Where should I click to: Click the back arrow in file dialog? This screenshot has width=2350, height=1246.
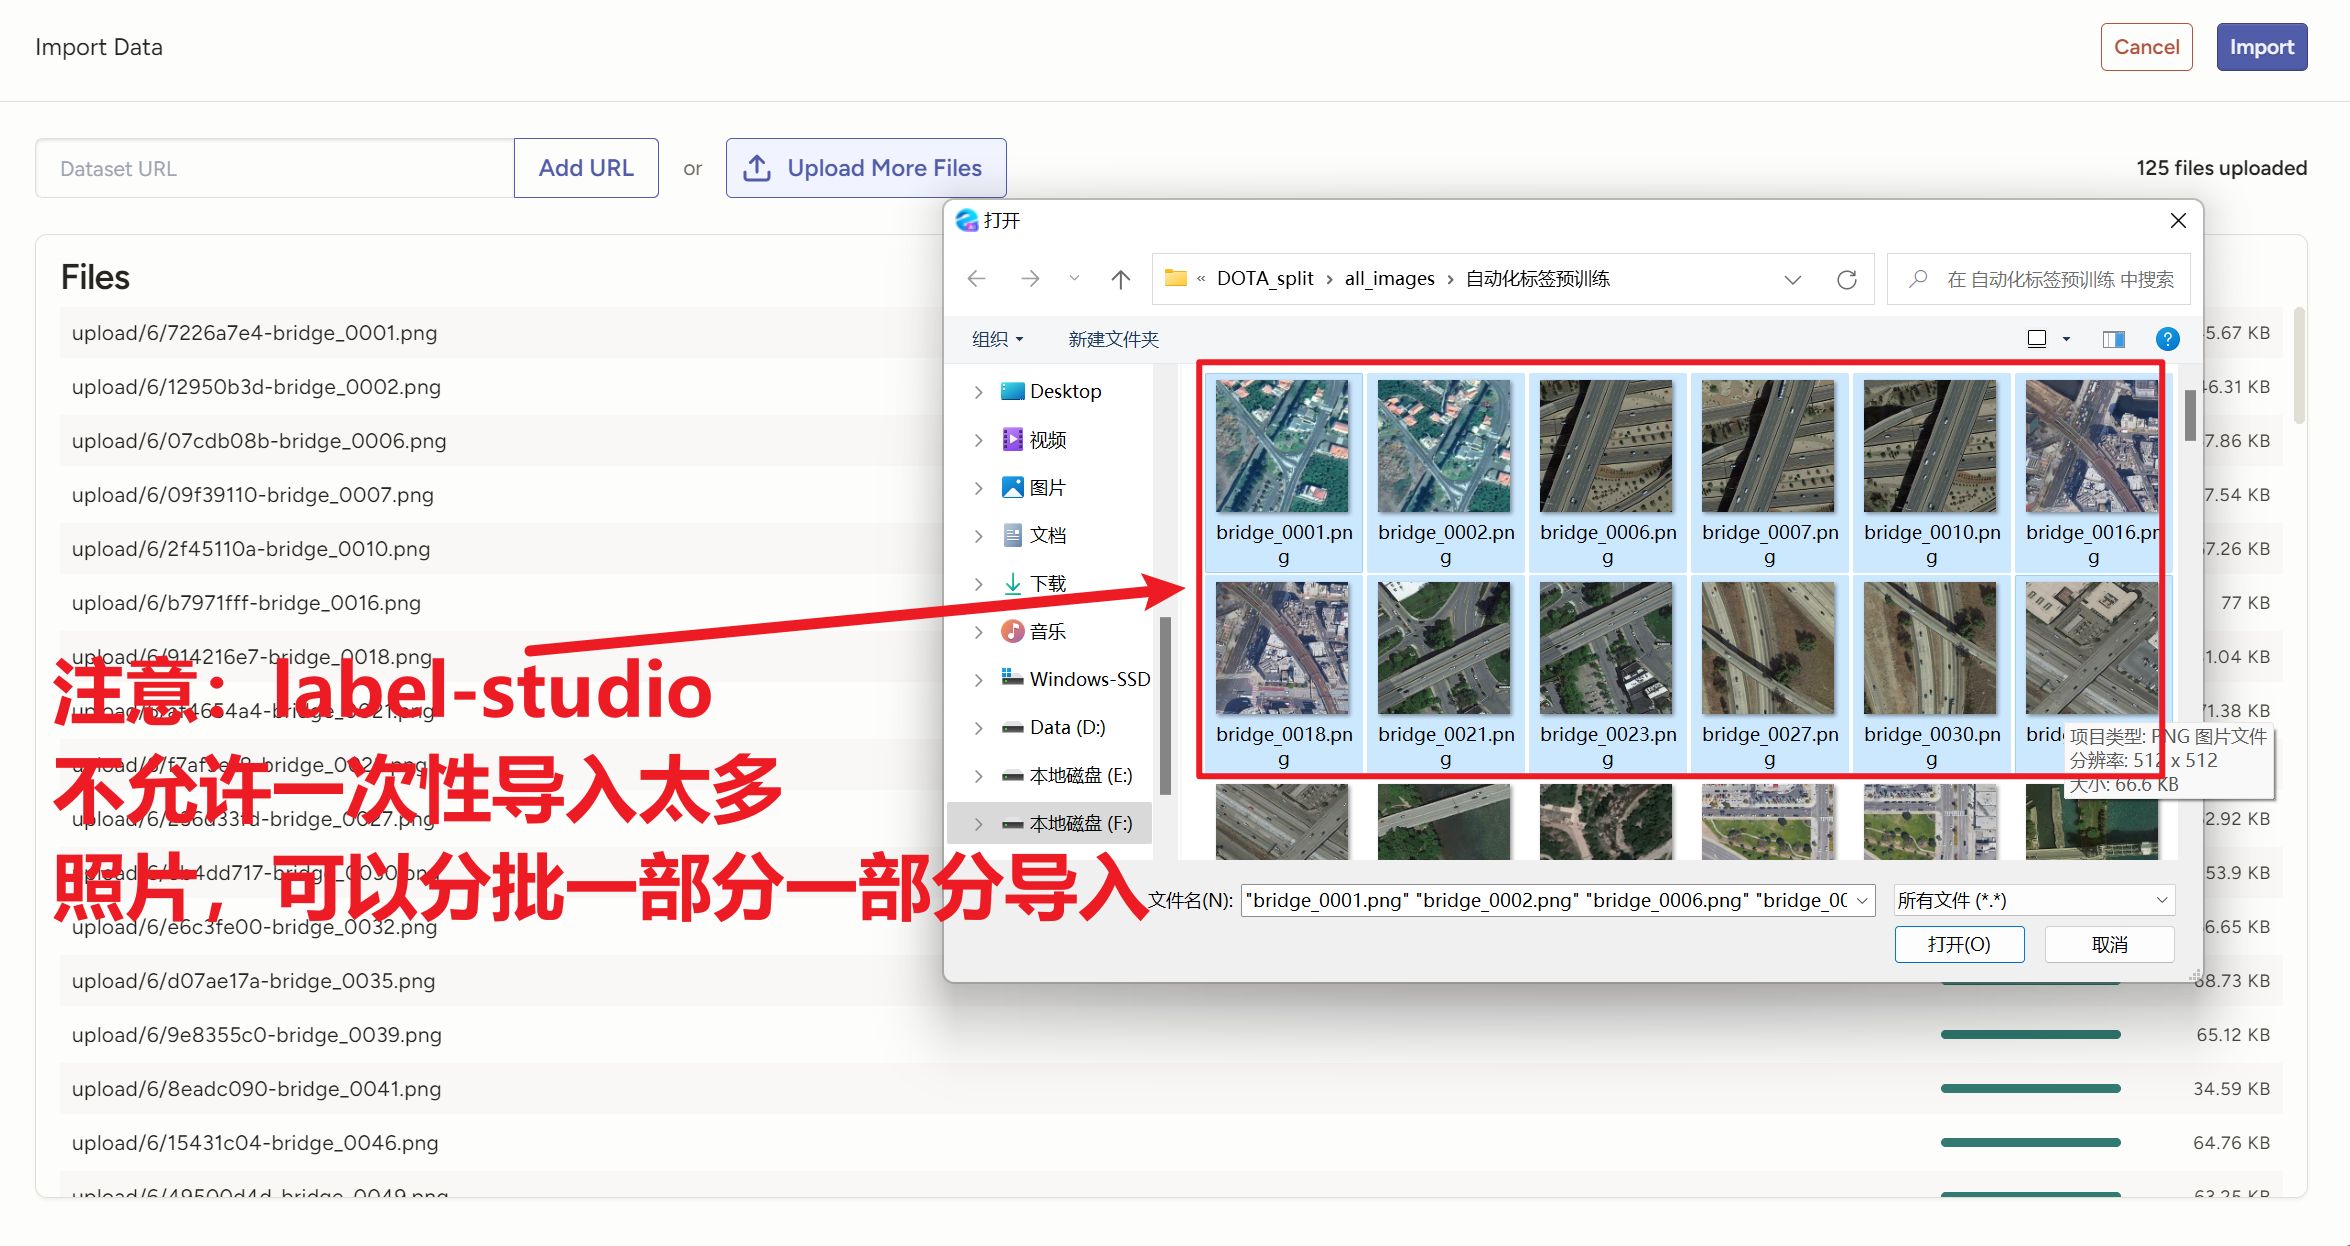(x=977, y=279)
